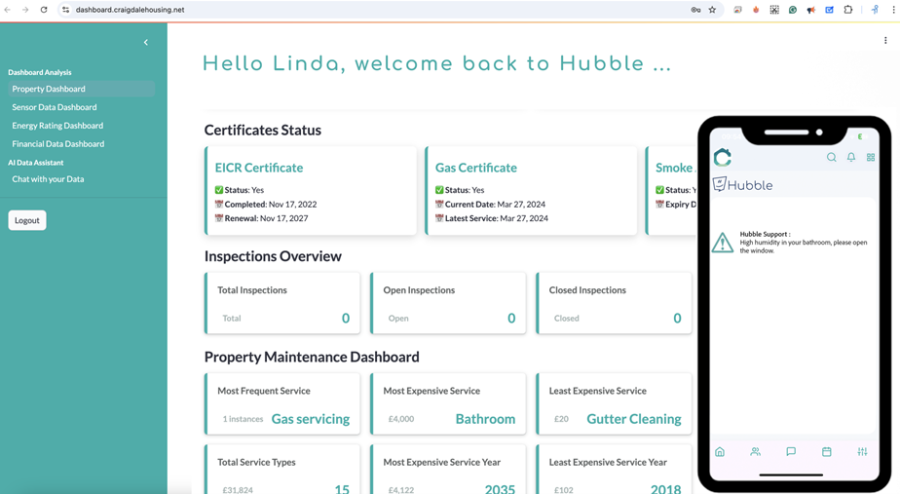The width and height of the screenshot is (900, 494).
Task: Open the Gas Certificate card title
Action: coord(476,168)
